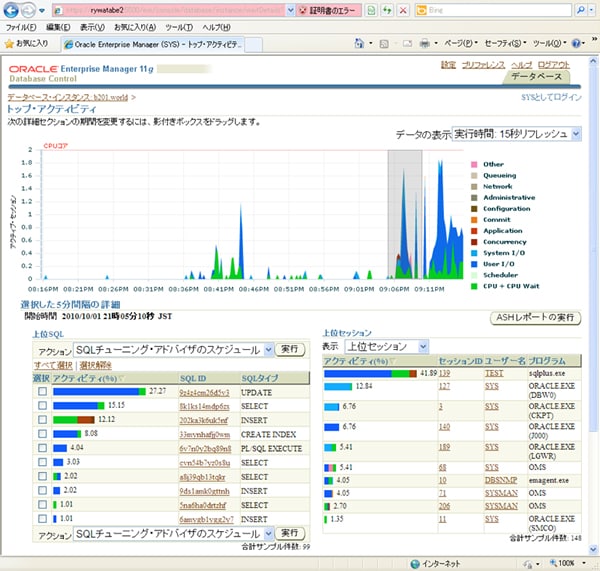Image resolution: width=600 pixels, height=571 pixels.
Task: Open the home icon in command bar
Action: click(359, 43)
